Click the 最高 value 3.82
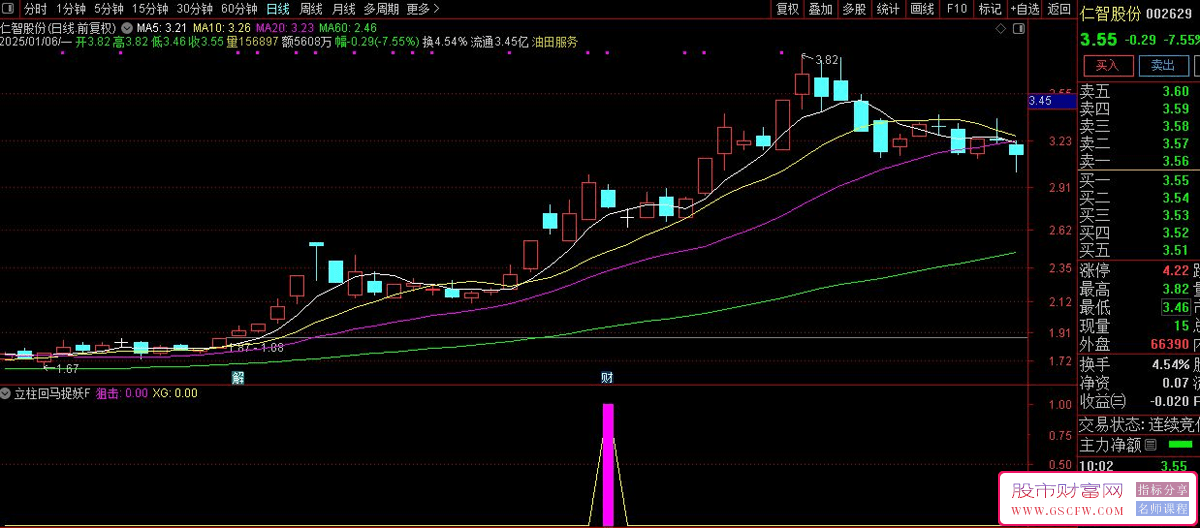 1175,289
